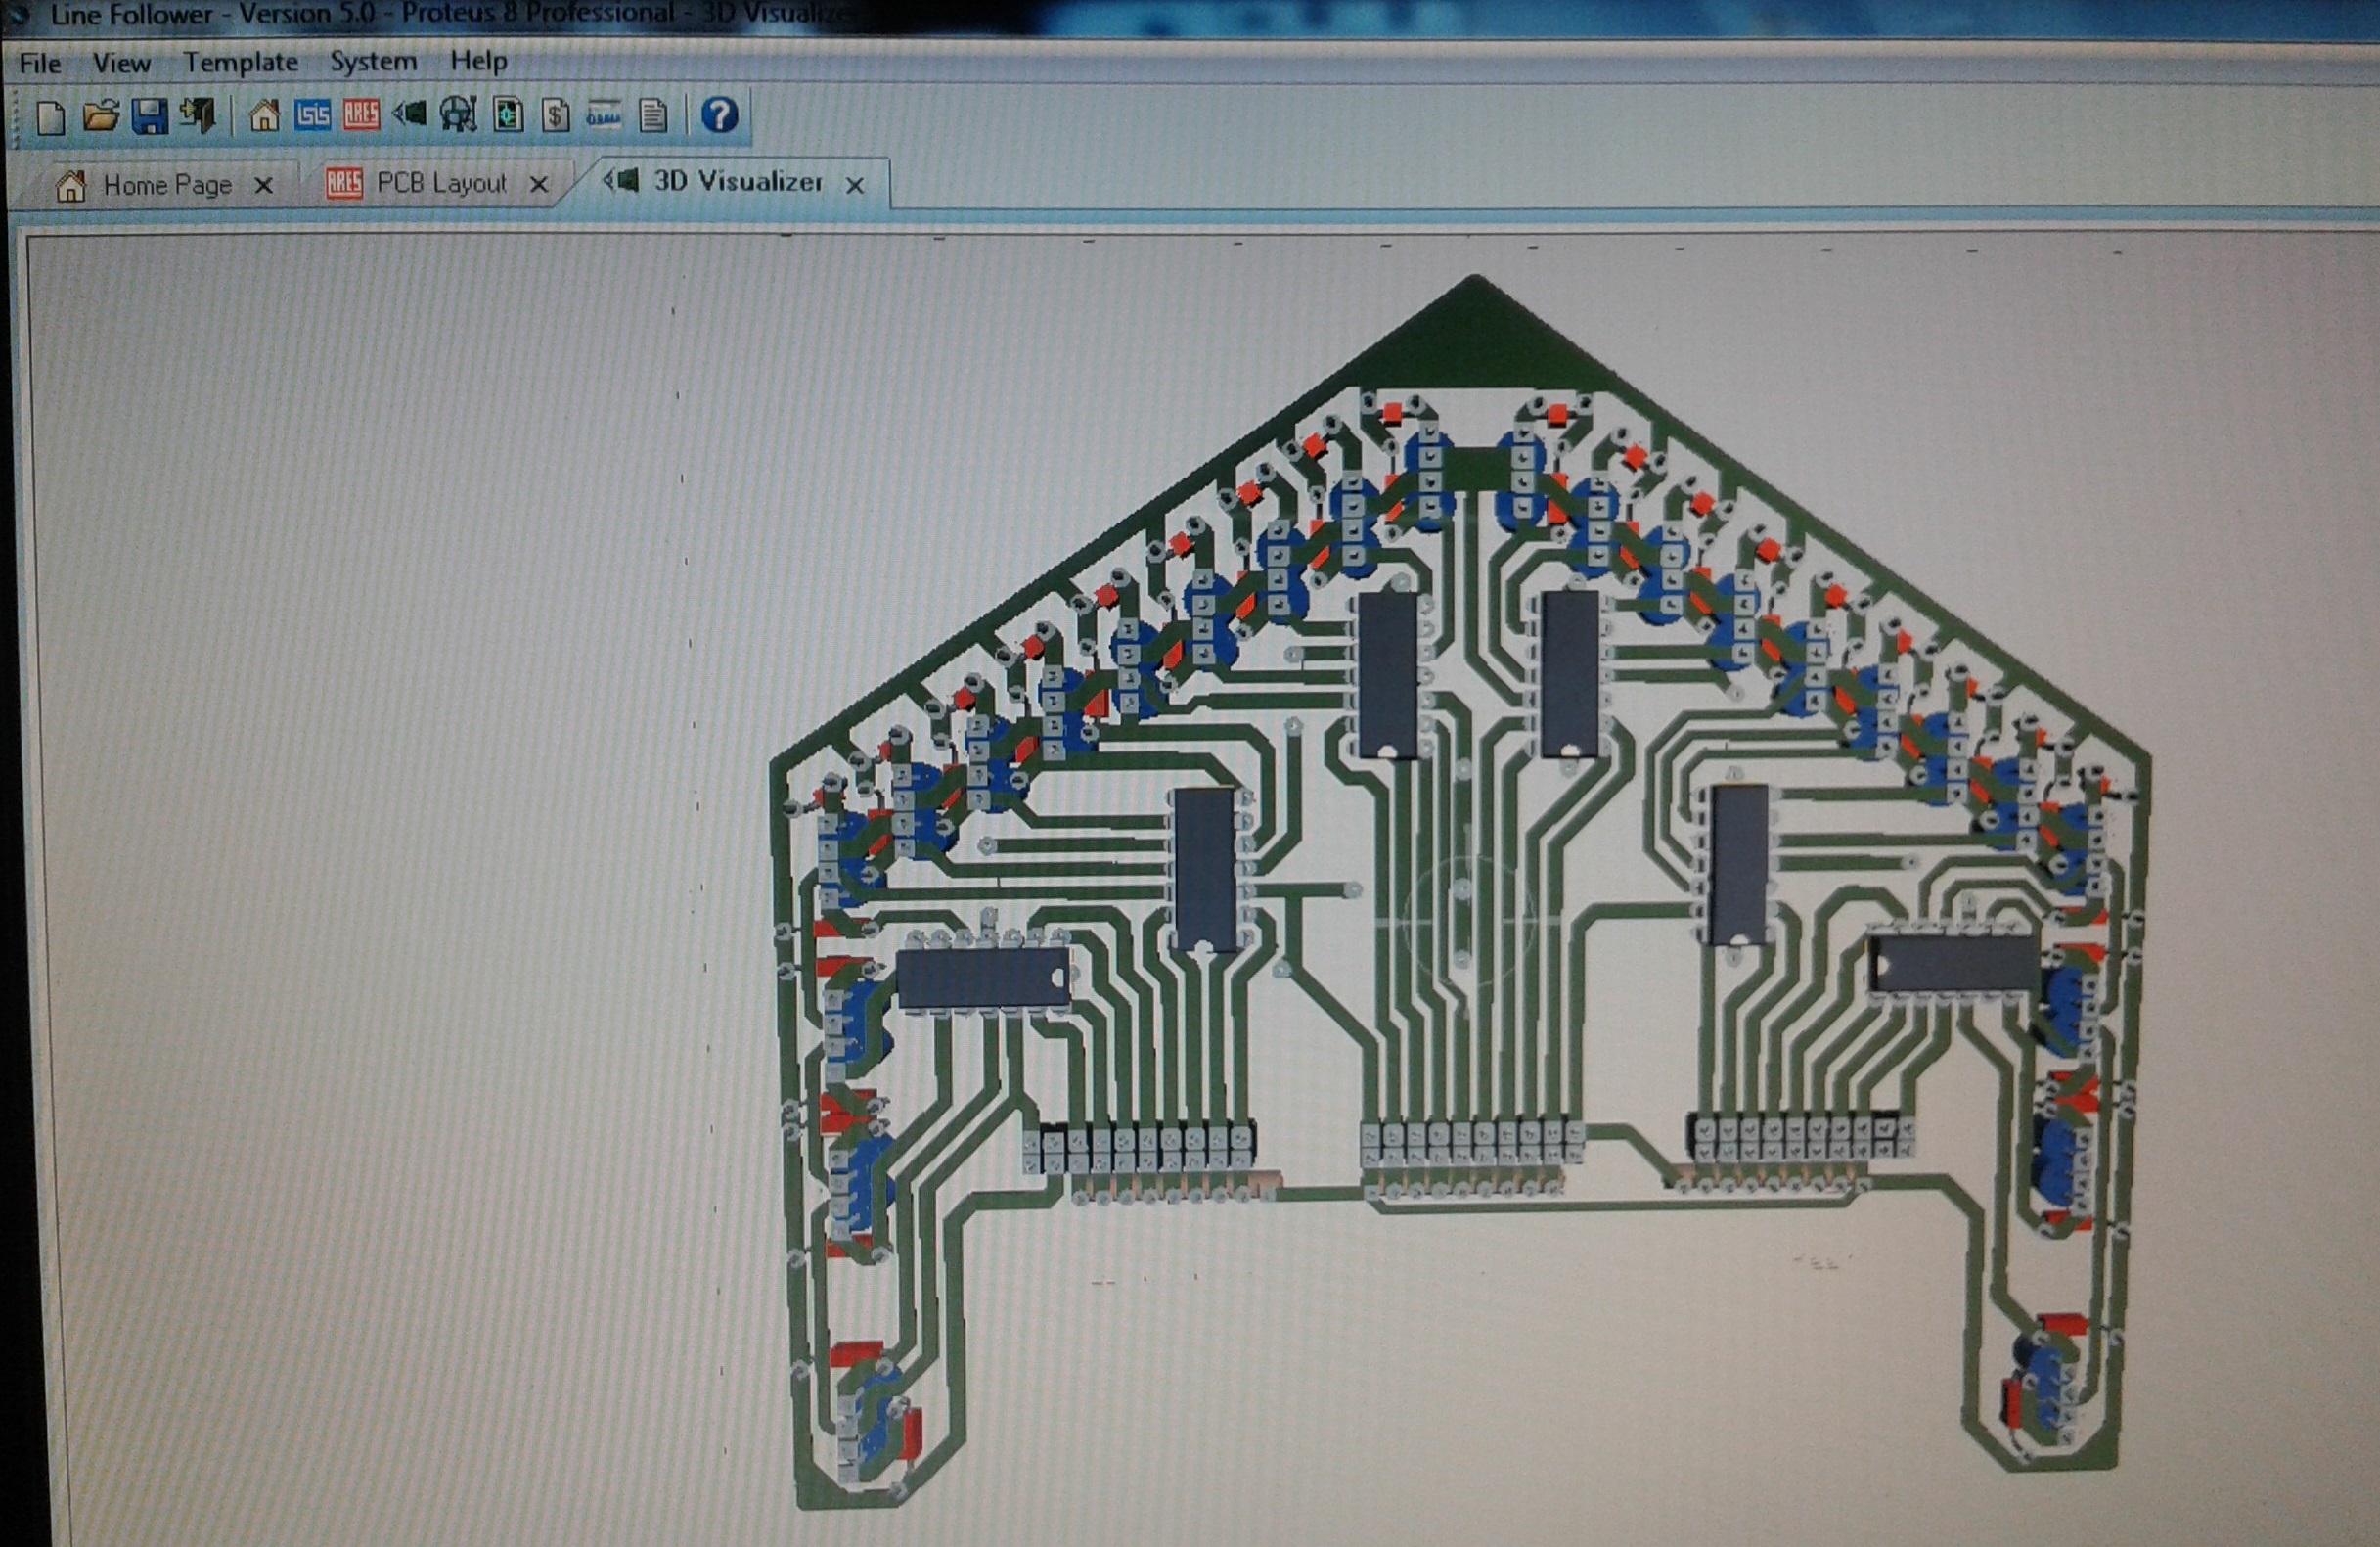Click the import legacy project icon
This screenshot has height=1547, width=2380.
(x=198, y=117)
